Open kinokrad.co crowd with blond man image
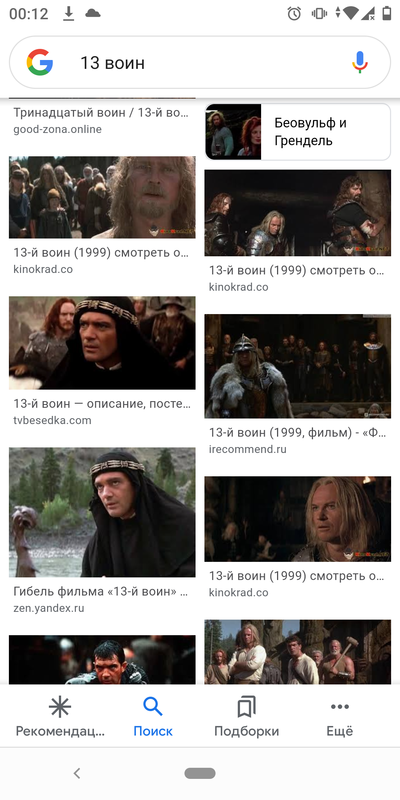Screen dimensions: 400x800 [x=102, y=197]
